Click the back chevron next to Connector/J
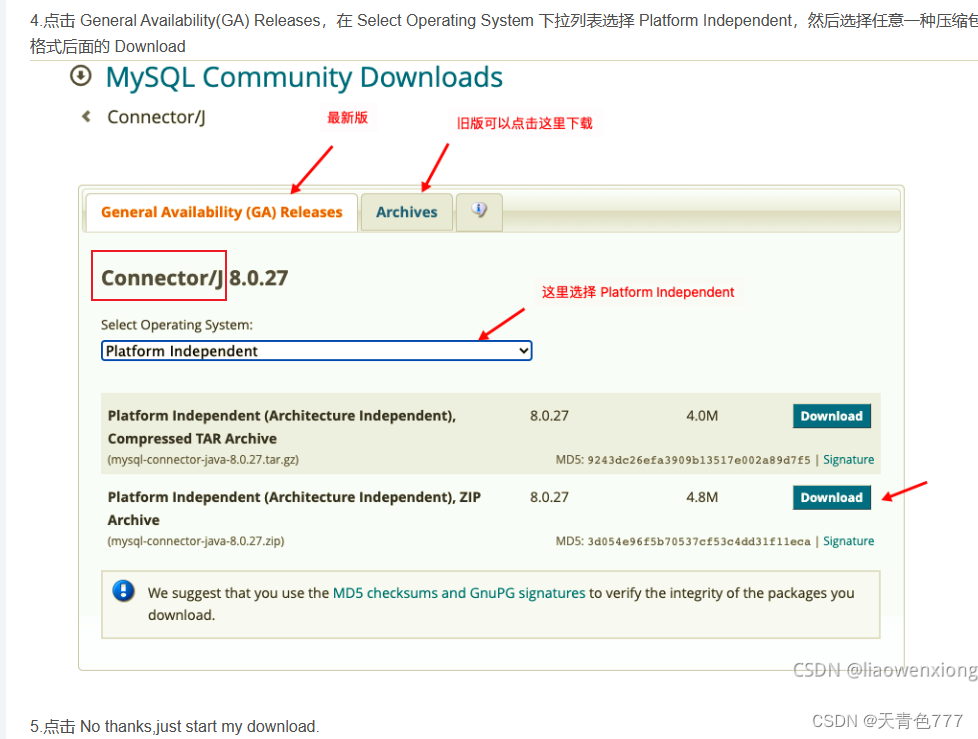 pyautogui.click(x=86, y=116)
